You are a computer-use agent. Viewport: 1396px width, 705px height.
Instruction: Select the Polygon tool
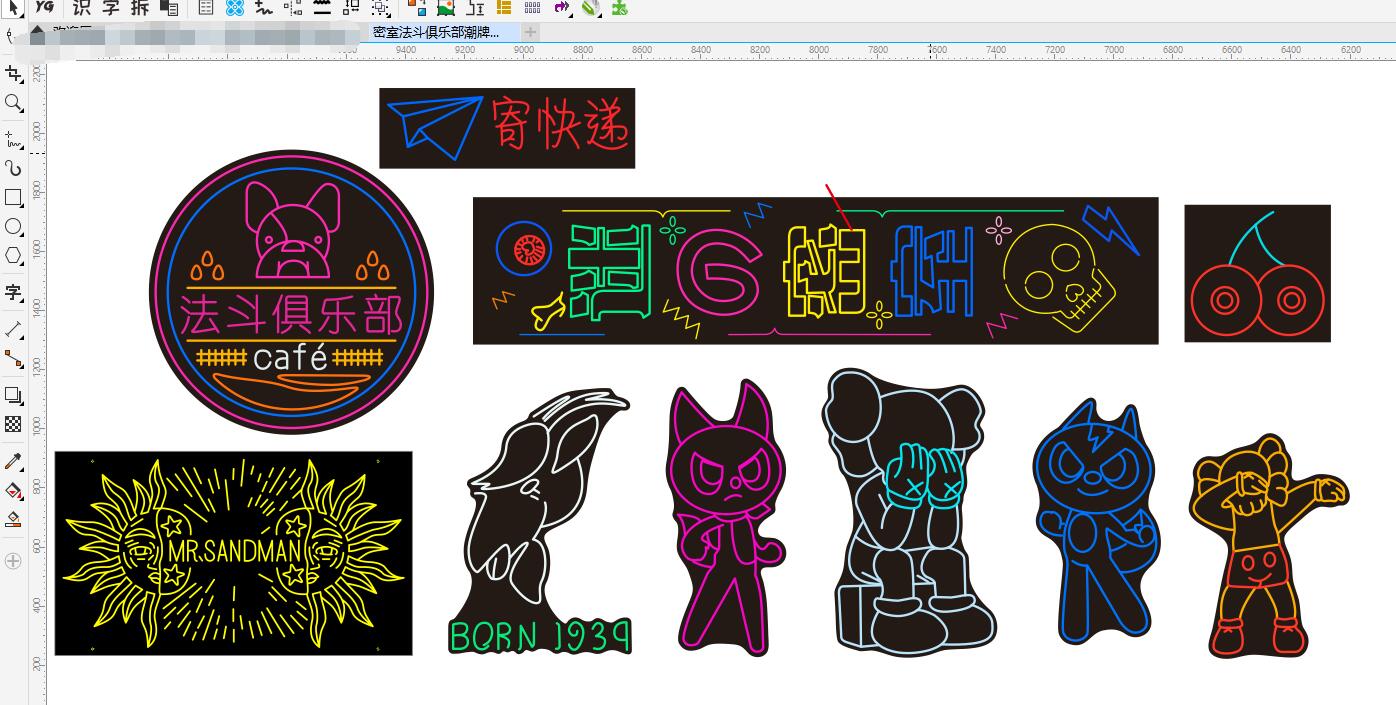[13, 256]
